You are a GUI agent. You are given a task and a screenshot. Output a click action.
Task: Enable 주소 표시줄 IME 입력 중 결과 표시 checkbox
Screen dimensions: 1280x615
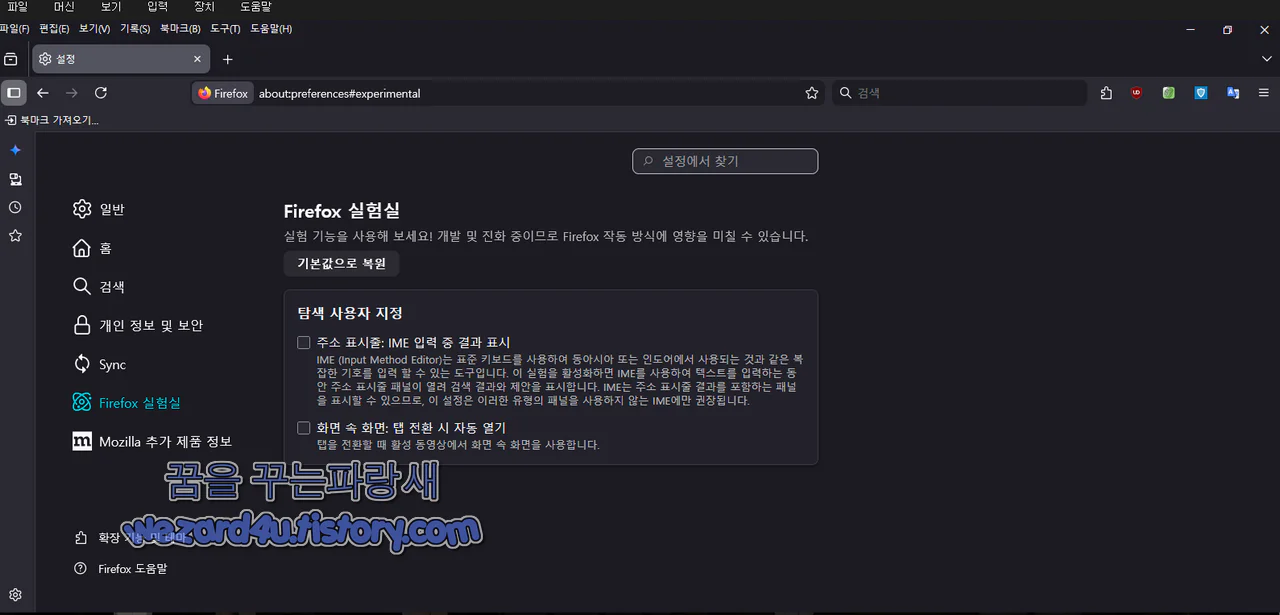304,342
